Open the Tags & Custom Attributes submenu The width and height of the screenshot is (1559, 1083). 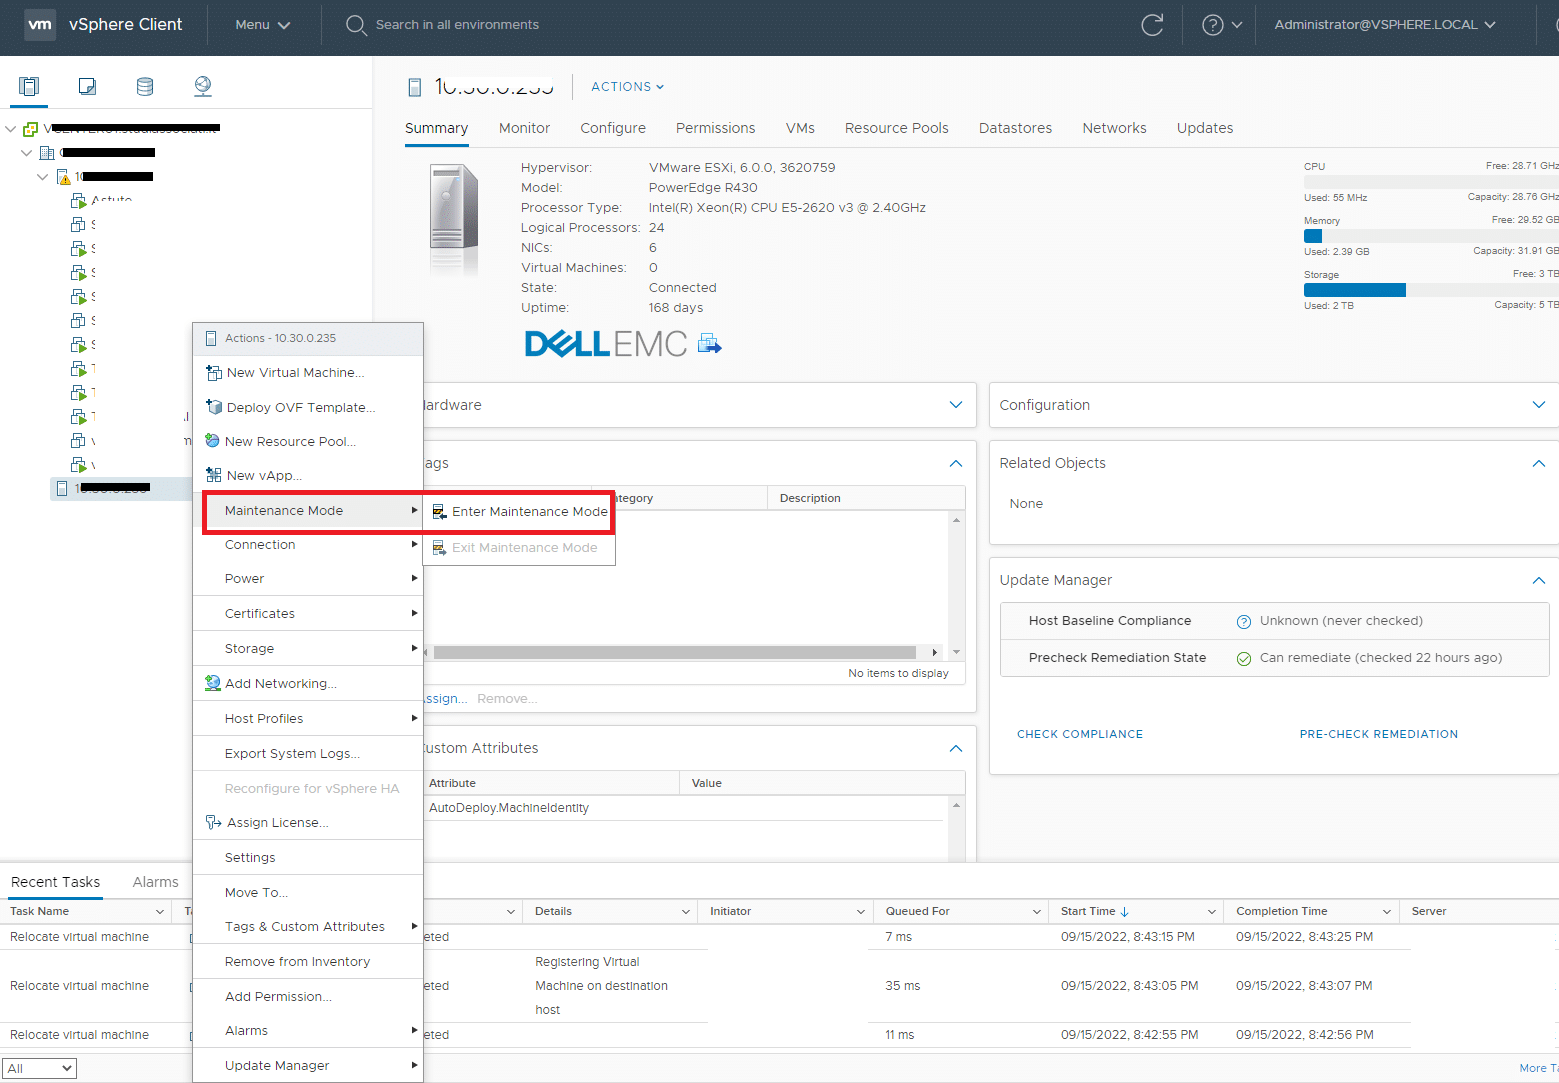(x=308, y=927)
